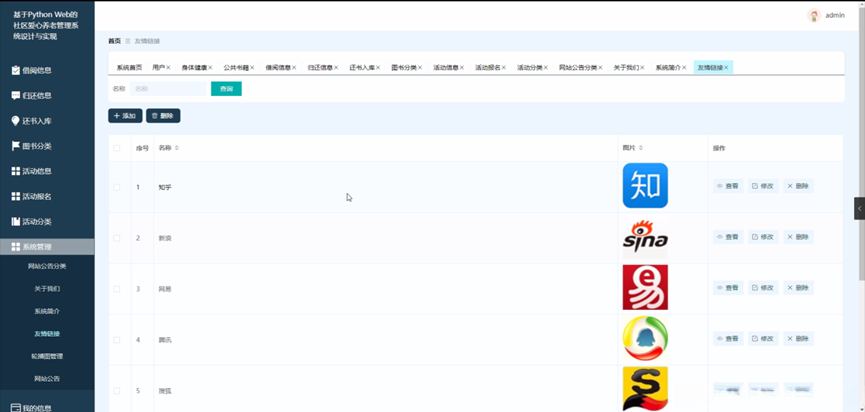Sort table by the 图片 column arrows
Screen dimensions: 865x412
[640, 148]
